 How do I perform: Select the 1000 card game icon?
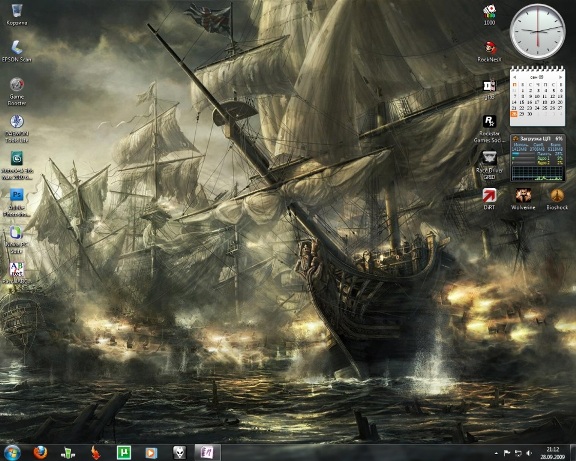tap(489, 15)
